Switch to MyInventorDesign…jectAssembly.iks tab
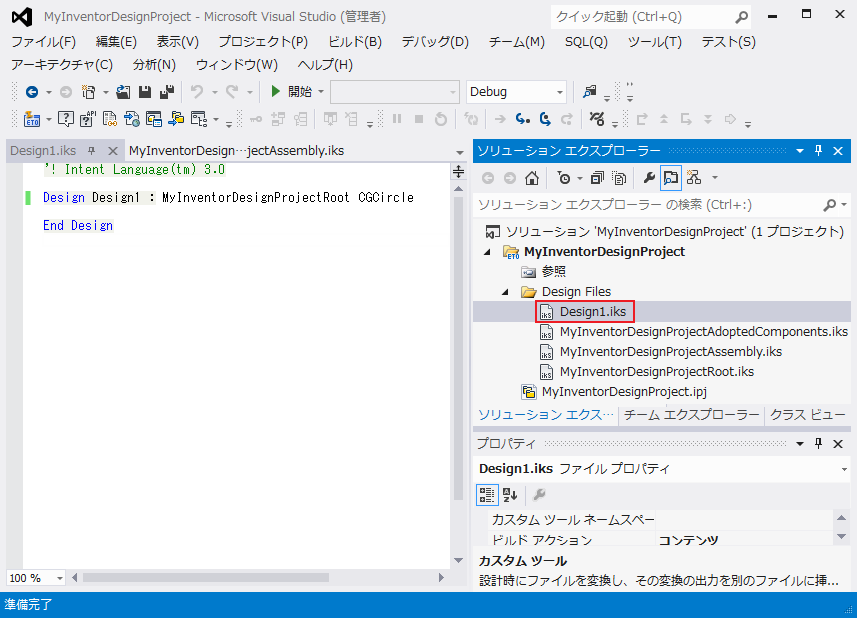 coord(237,151)
